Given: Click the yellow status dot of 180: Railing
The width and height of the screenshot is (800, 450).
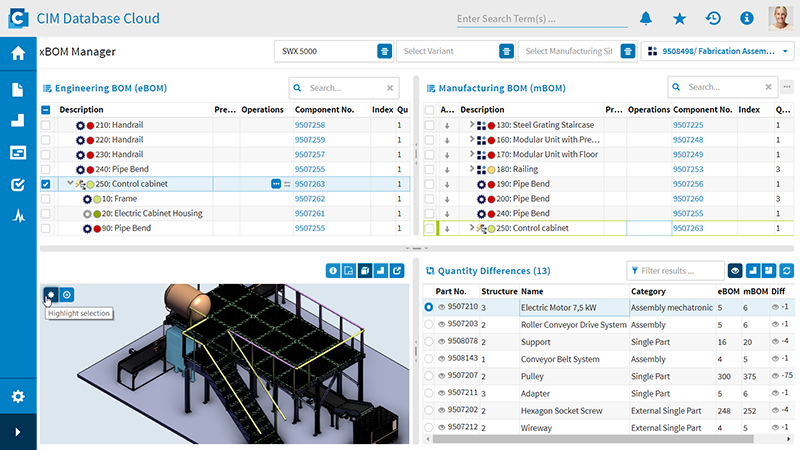Looking at the screenshot, I should click(493, 169).
